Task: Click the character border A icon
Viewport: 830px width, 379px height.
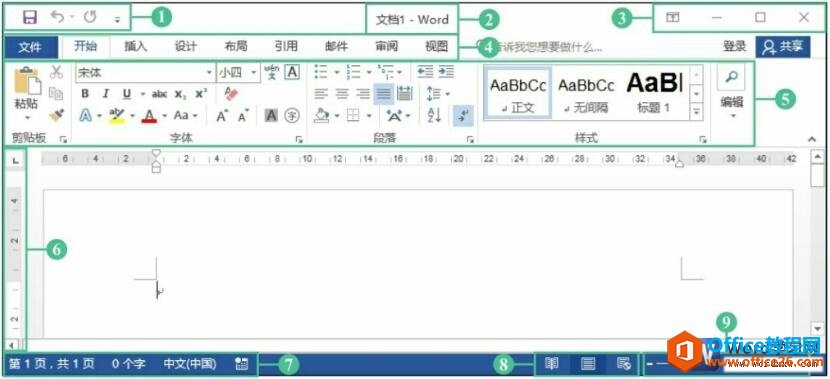Action: pyautogui.click(x=292, y=72)
